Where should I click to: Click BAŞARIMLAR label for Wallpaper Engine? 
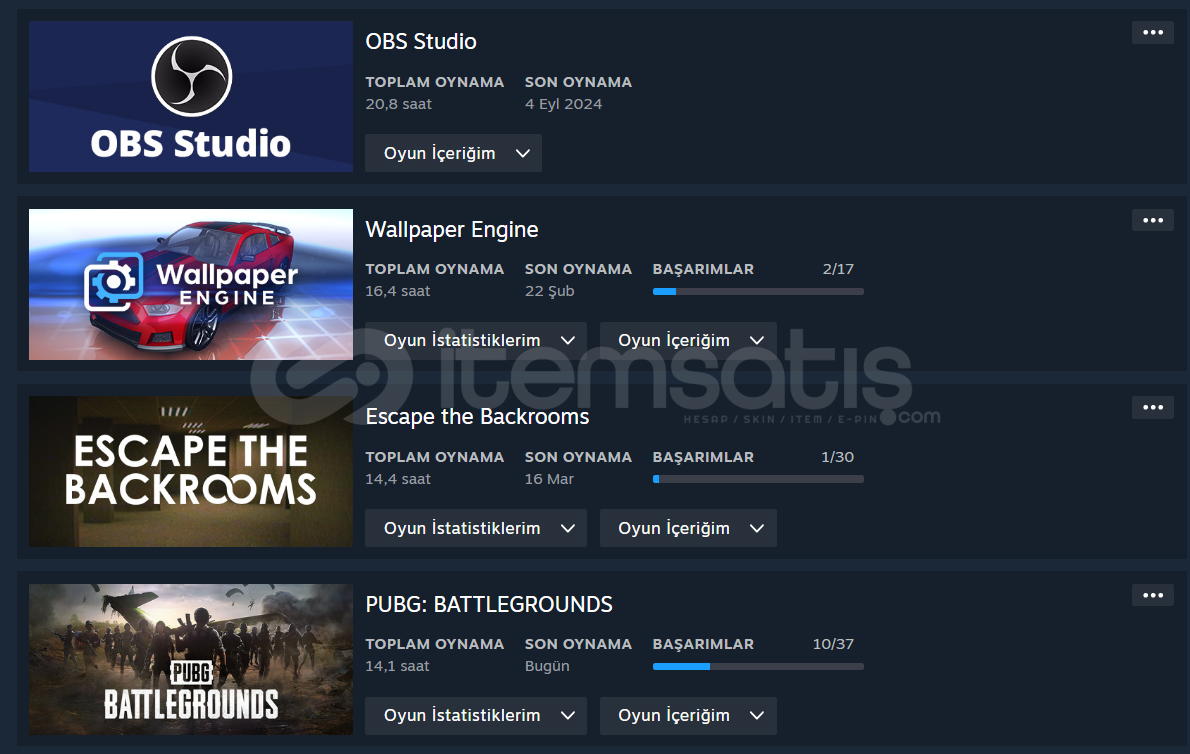pos(703,269)
